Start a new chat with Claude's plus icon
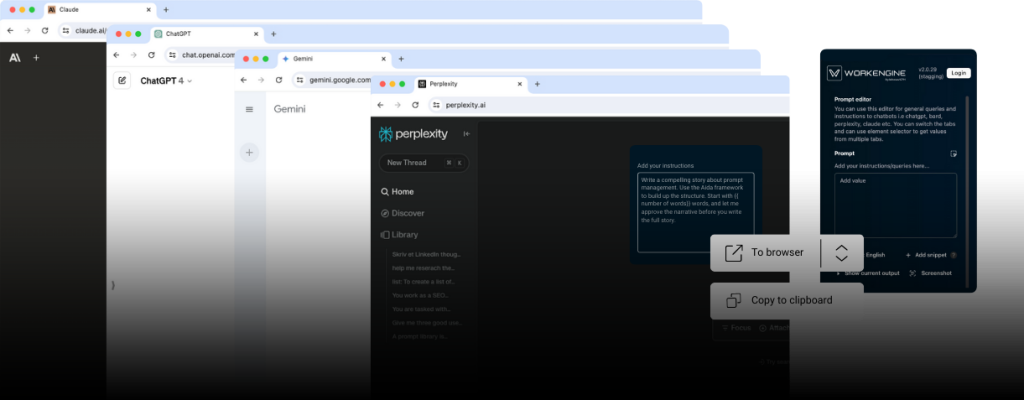This screenshot has width=1024, height=400. pyautogui.click(x=36, y=58)
